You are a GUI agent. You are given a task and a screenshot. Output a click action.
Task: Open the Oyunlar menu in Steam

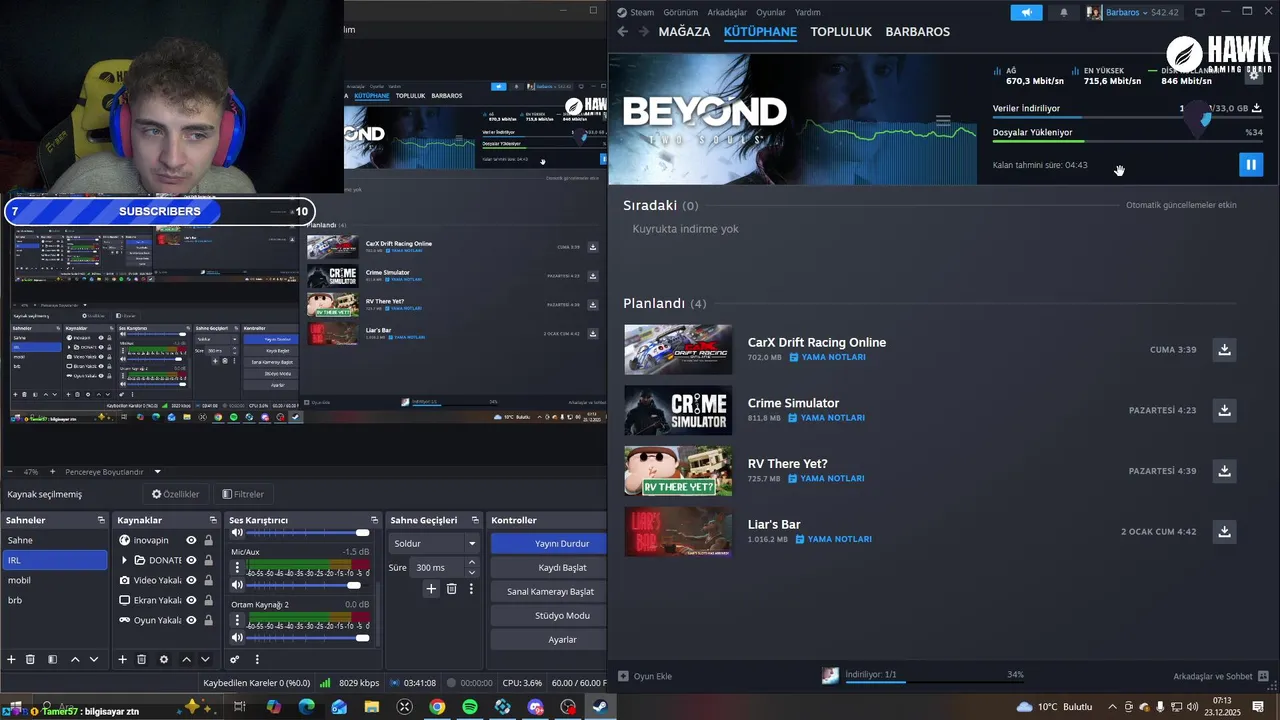coord(770,12)
